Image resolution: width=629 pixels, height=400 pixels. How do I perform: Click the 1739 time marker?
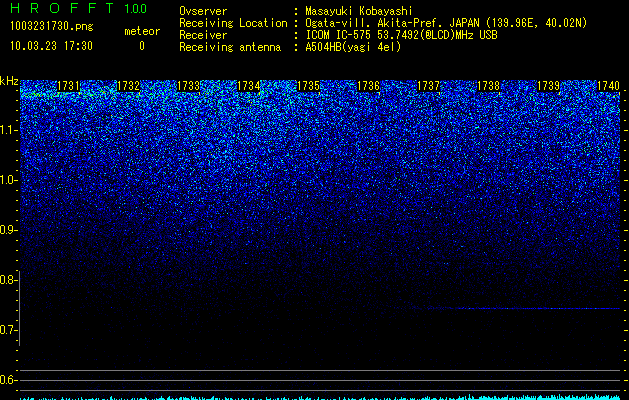[x=548, y=86]
